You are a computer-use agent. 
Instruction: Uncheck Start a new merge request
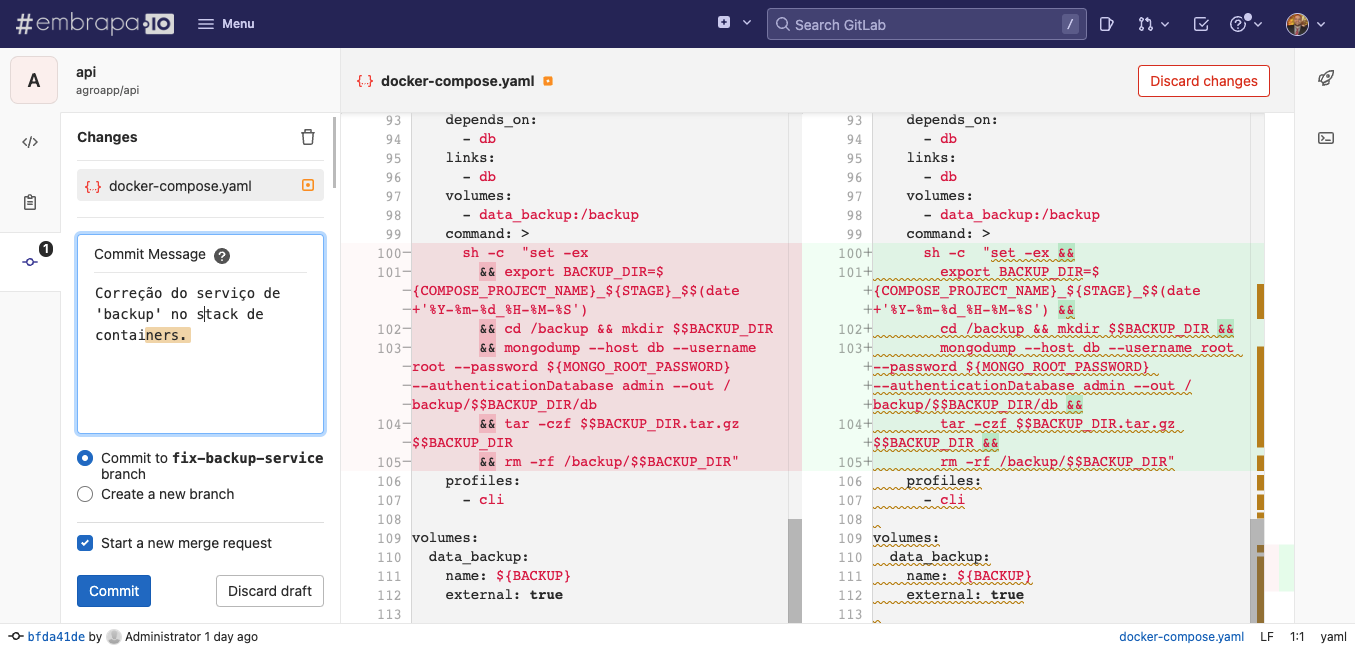pyautogui.click(x=85, y=543)
